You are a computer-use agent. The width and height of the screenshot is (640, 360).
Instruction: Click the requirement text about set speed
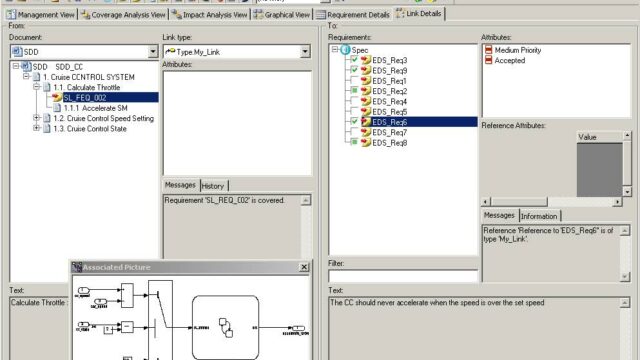tap(437, 303)
